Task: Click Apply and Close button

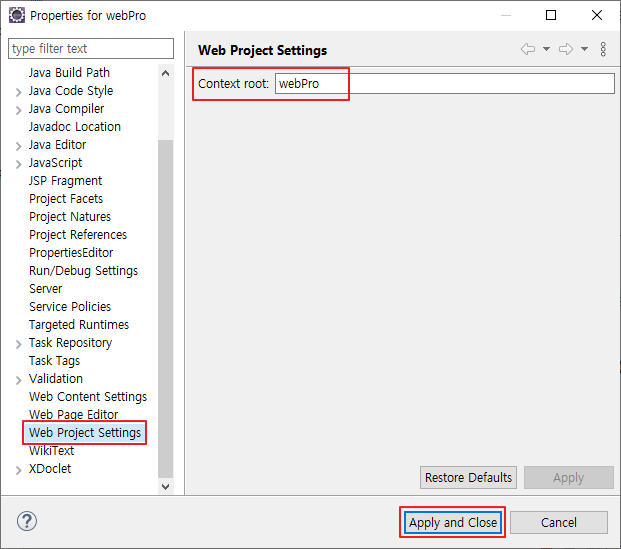Action: (x=453, y=522)
